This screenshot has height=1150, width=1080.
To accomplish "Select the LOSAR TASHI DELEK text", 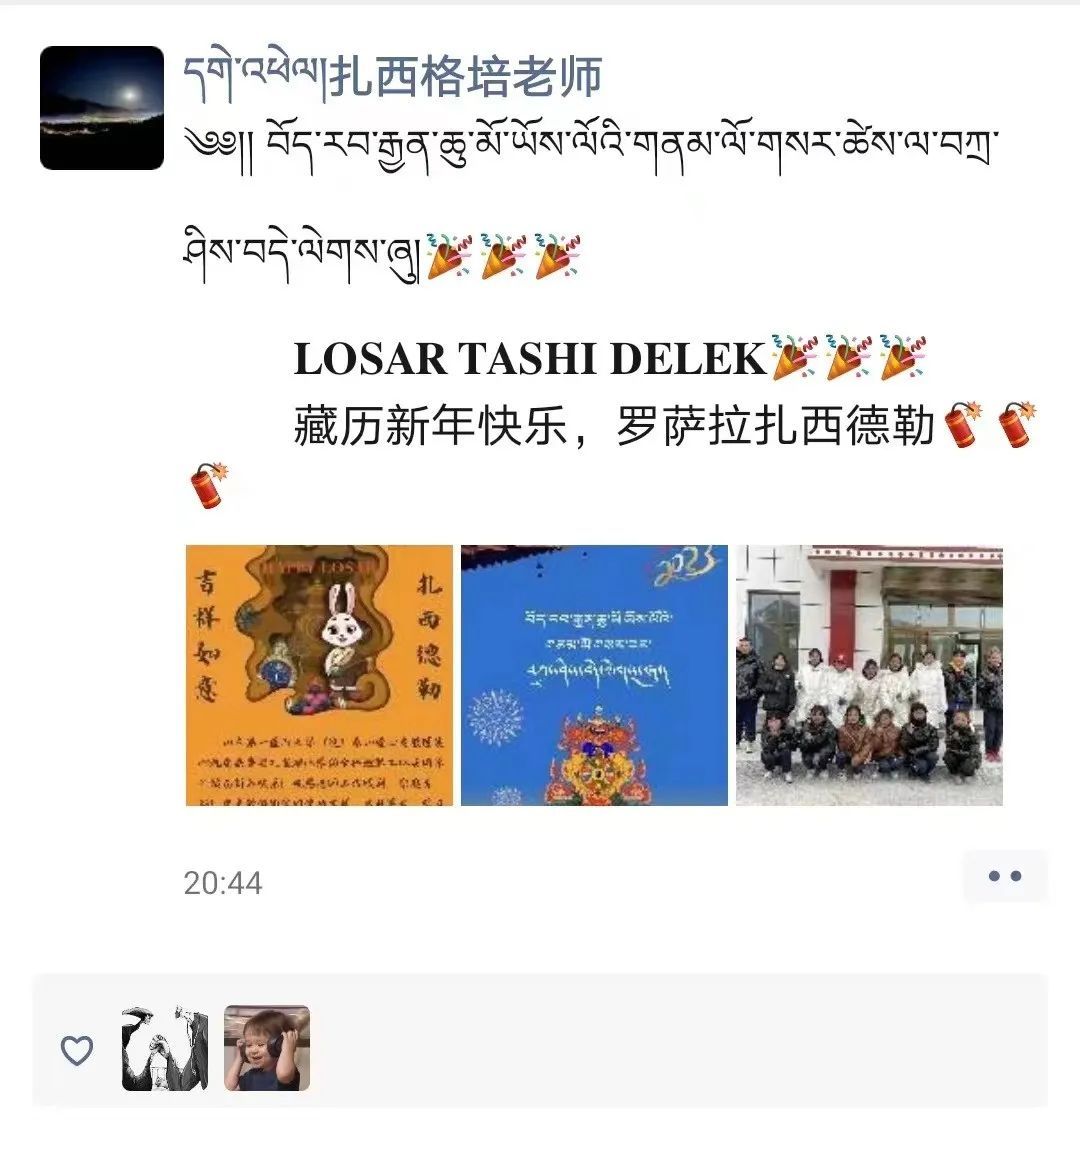I will coord(529,359).
